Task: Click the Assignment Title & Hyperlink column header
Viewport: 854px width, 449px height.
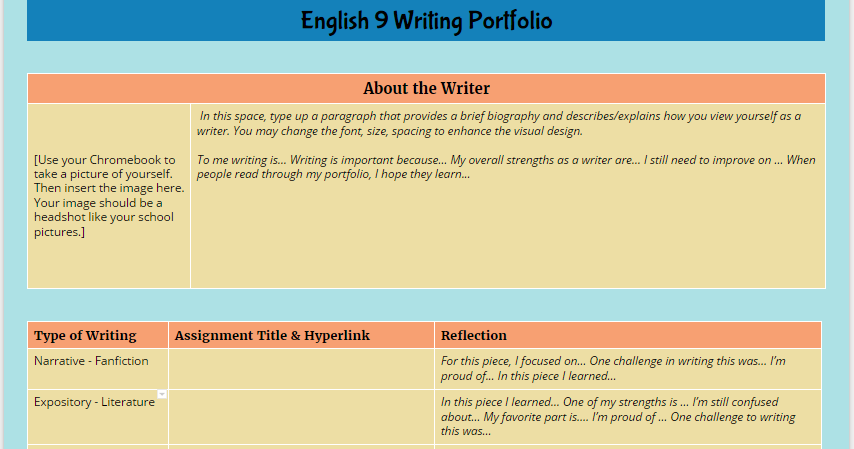Action: (x=272, y=335)
